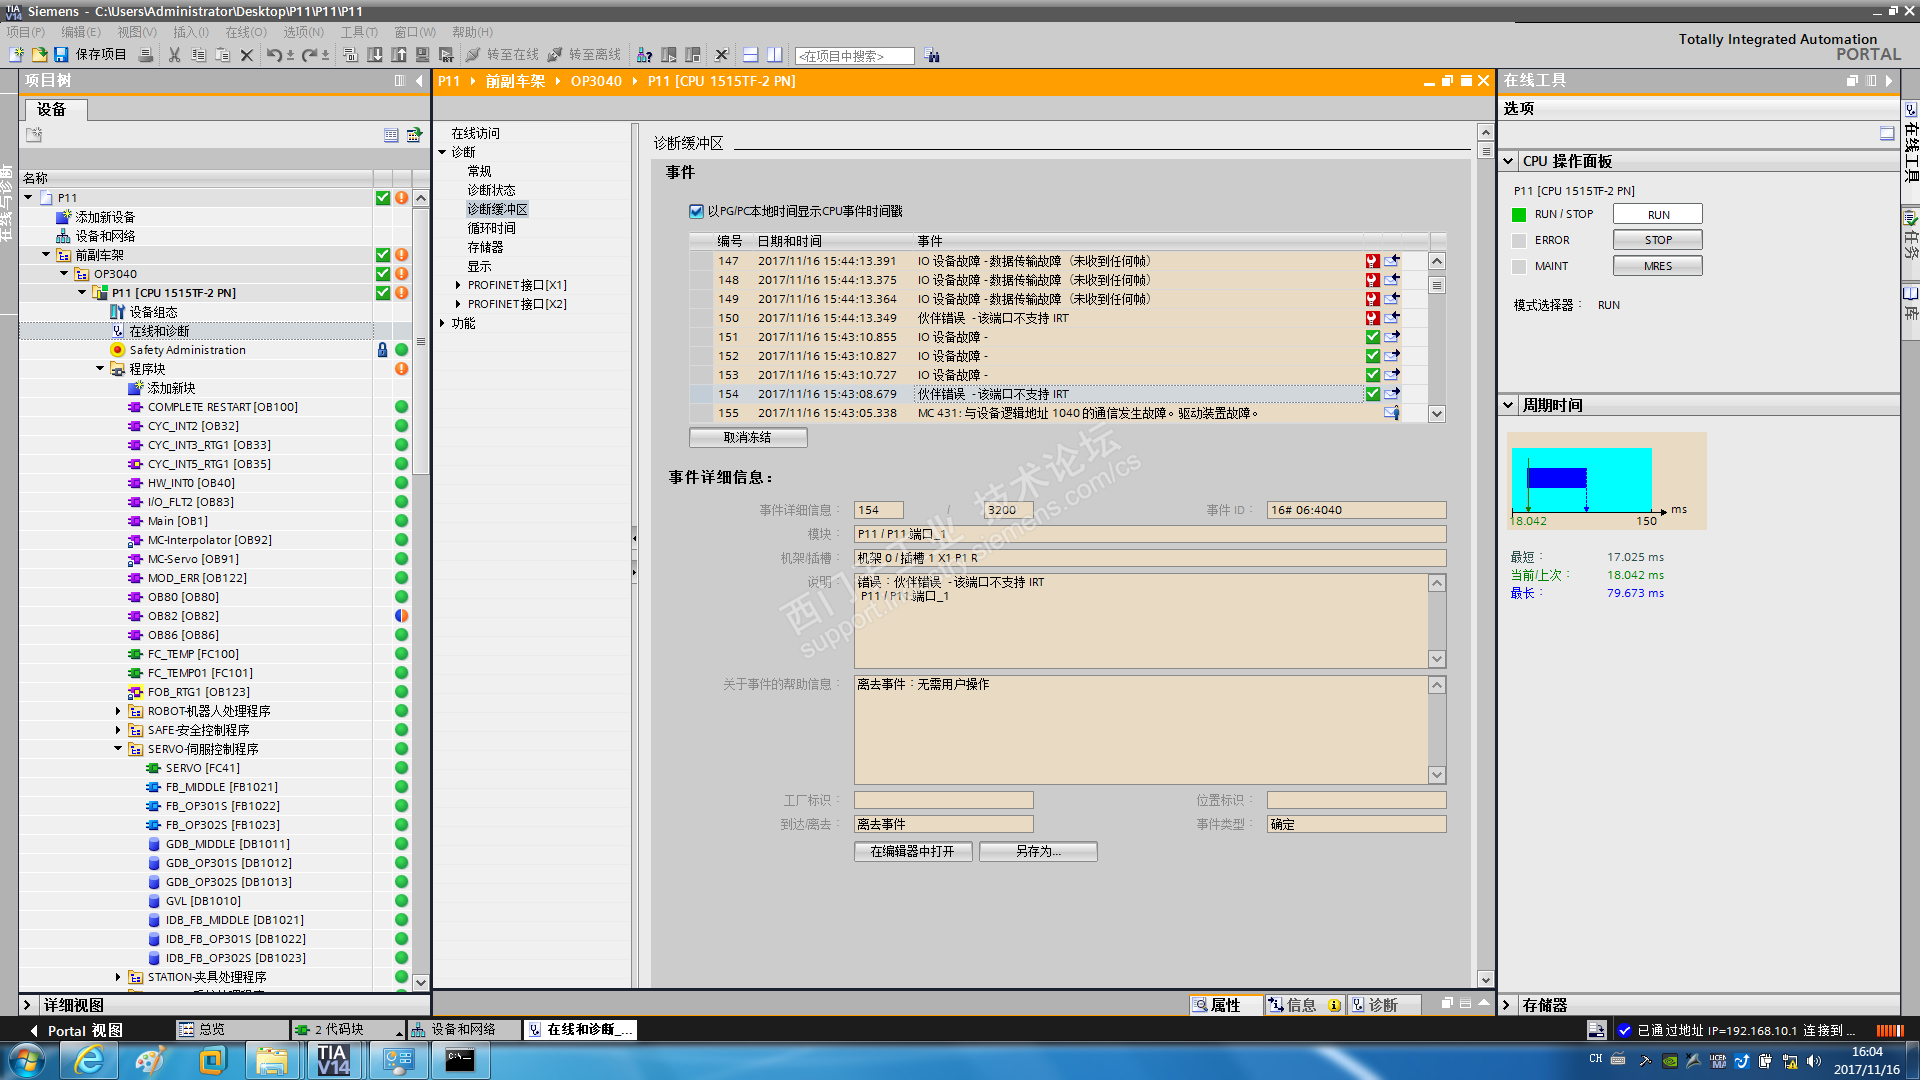Expand the ROBOT机器人处理程序 folder
Screen dimensions: 1920x1080
118,711
